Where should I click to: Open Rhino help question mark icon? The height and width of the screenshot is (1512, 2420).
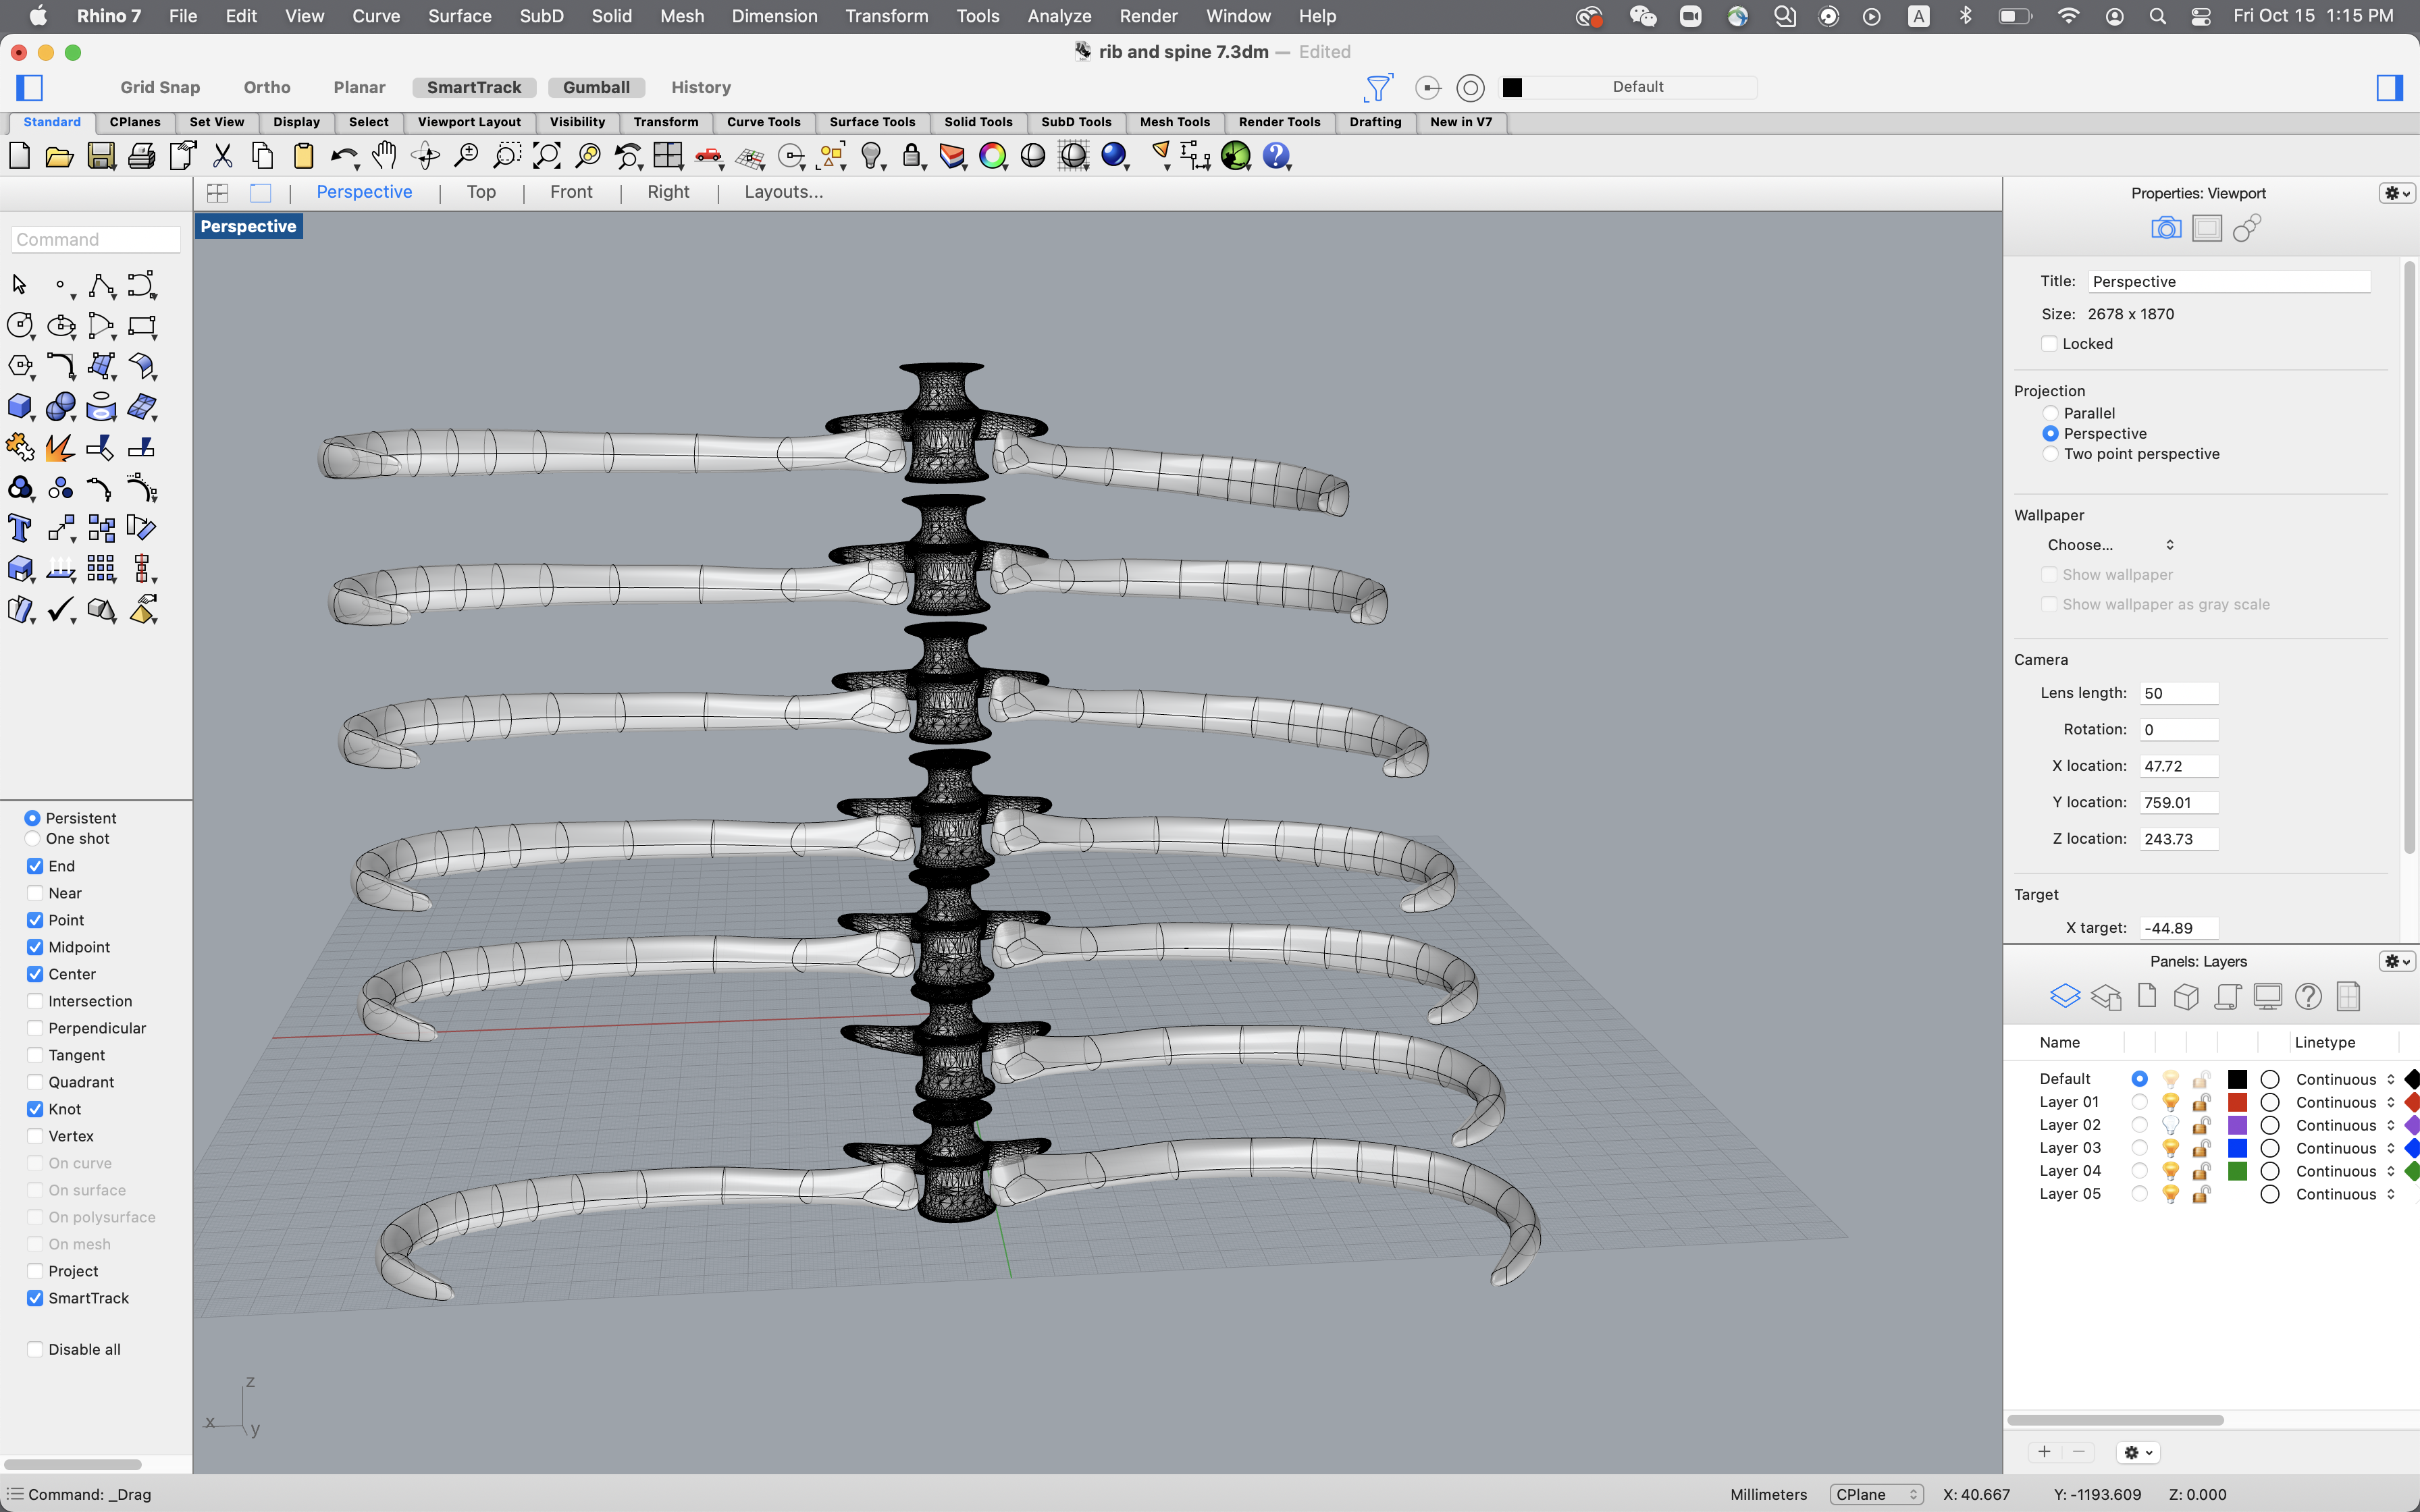[1276, 156]
